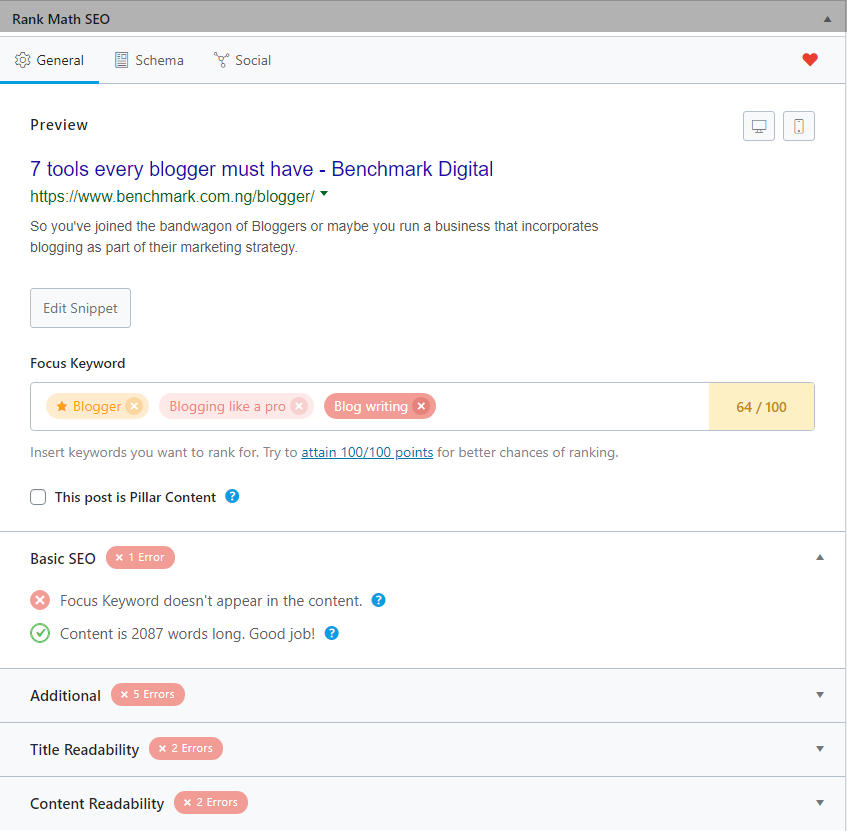
Task: Expand the Additional section
Action: (820, 695)
